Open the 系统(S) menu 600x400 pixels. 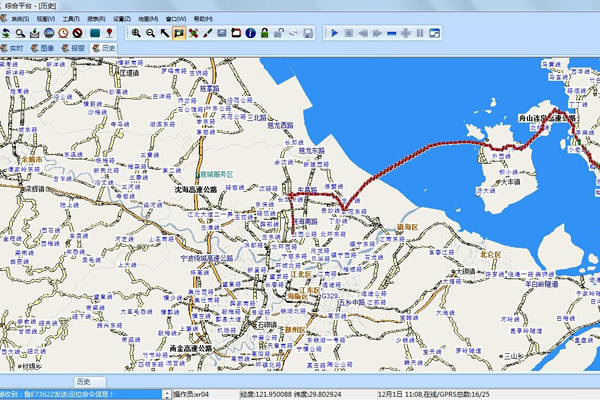[20, 19]
